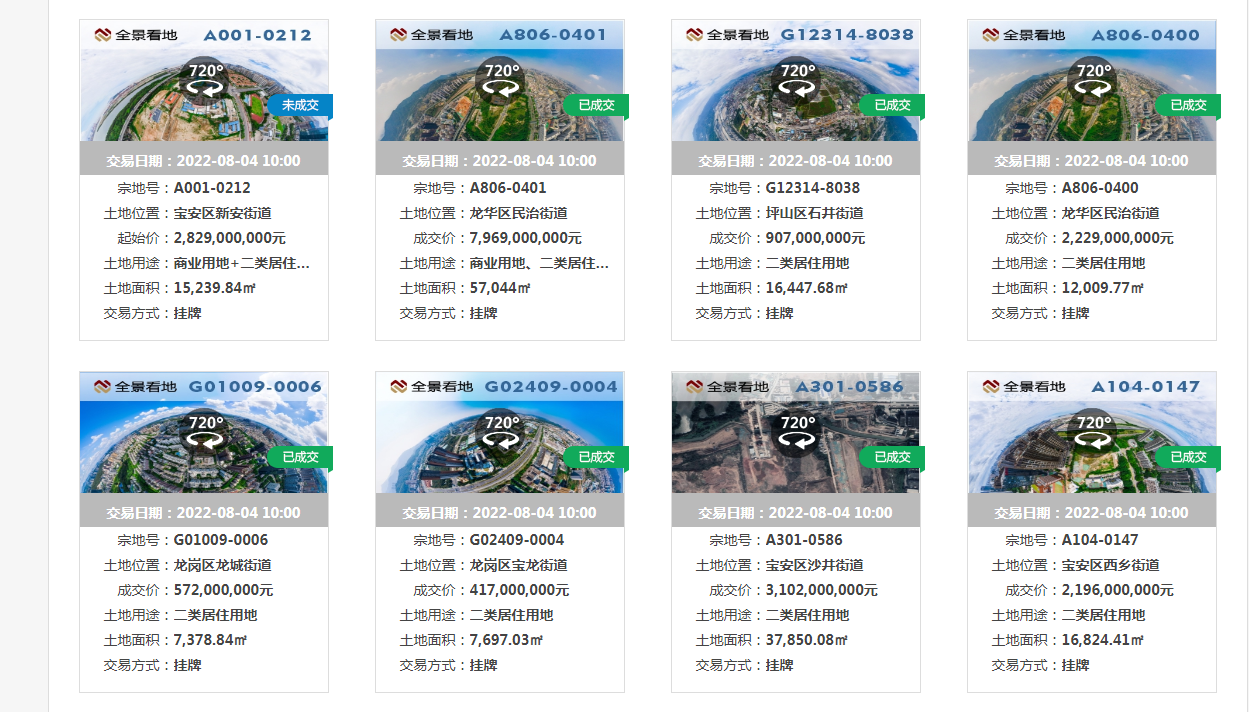
Task: Click the transaction date bar on A806-0400
Action: pos(1091,160)
